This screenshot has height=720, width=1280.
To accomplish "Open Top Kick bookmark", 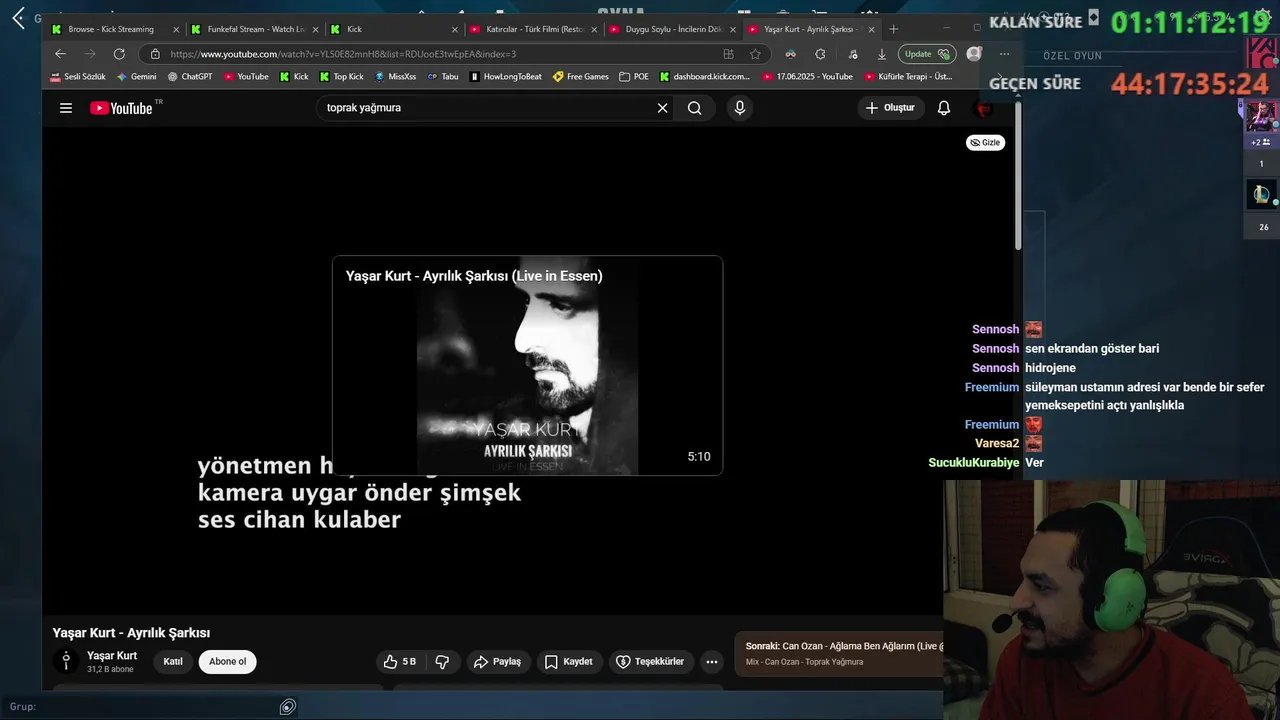I will pyautogui.click(x=341, y=76).
